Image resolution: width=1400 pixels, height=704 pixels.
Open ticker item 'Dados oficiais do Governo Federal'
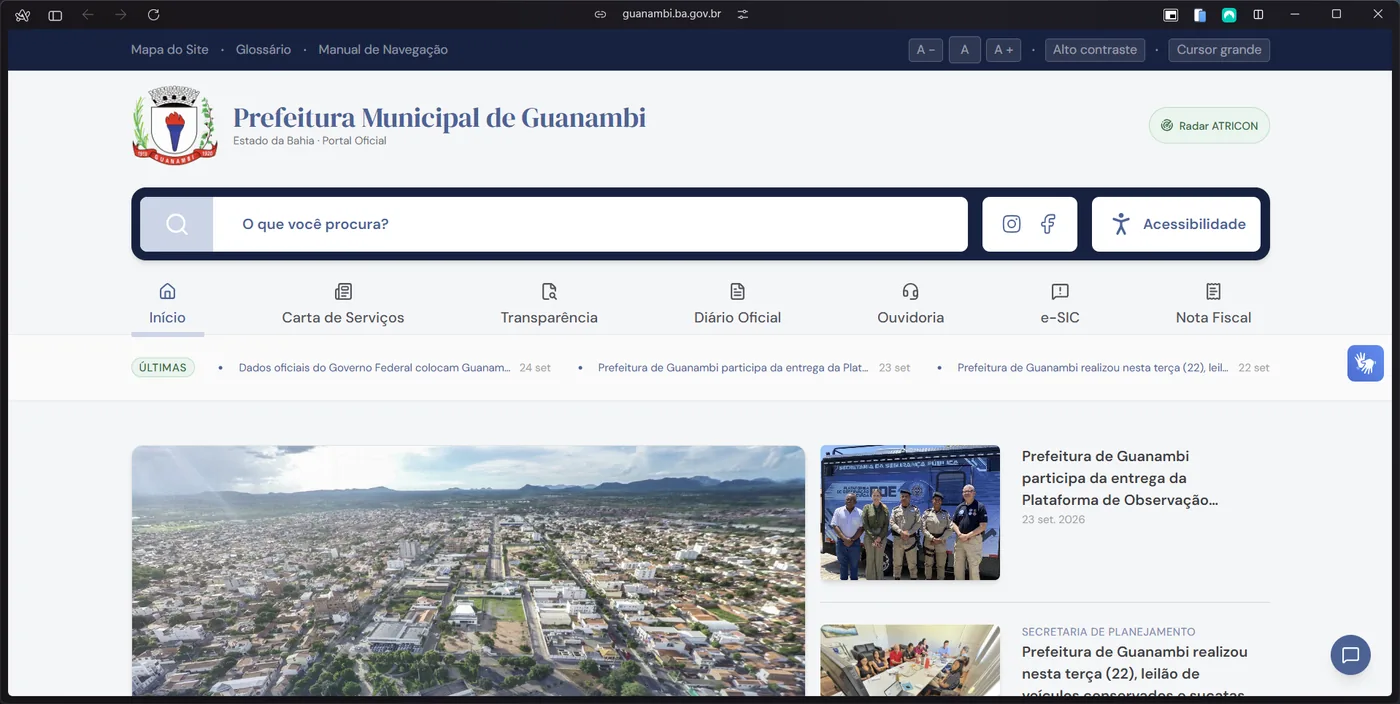[x=374, y=368]
